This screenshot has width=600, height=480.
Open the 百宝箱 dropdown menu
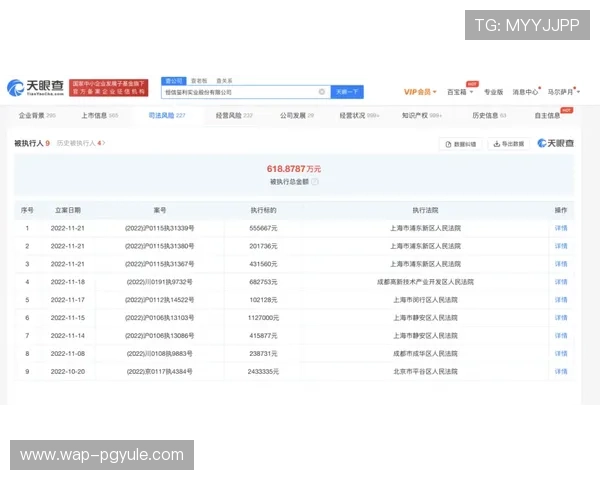(460, 92)
